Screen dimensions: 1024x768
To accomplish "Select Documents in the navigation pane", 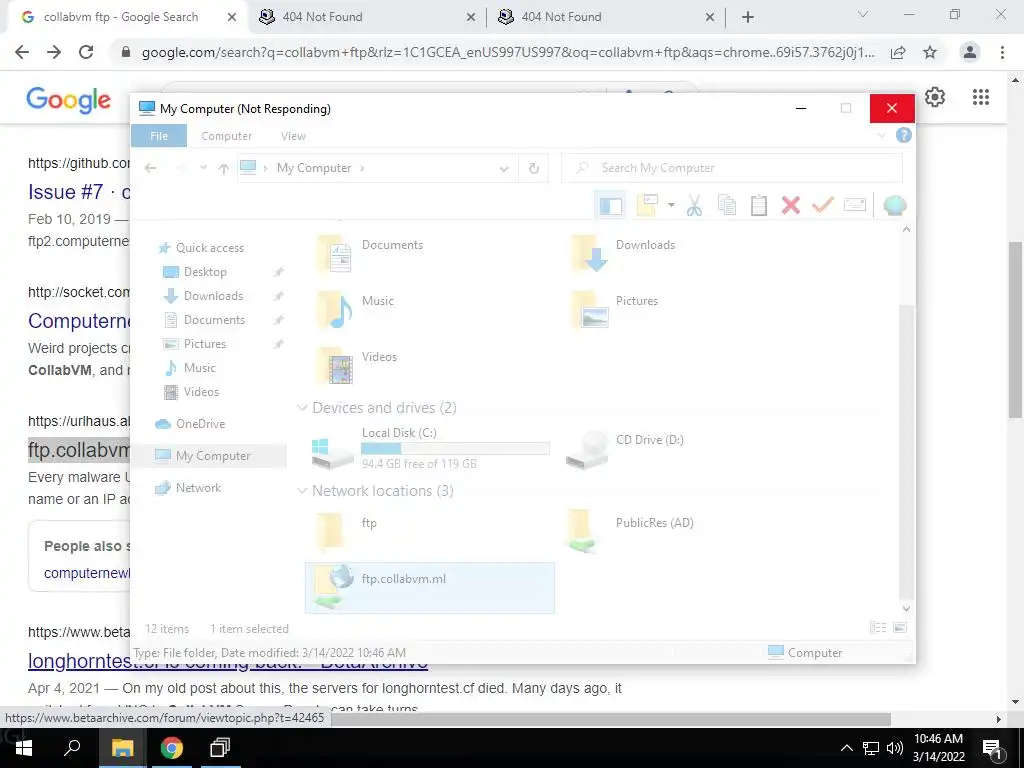I will pyautogui.click(x=214, y=320).
